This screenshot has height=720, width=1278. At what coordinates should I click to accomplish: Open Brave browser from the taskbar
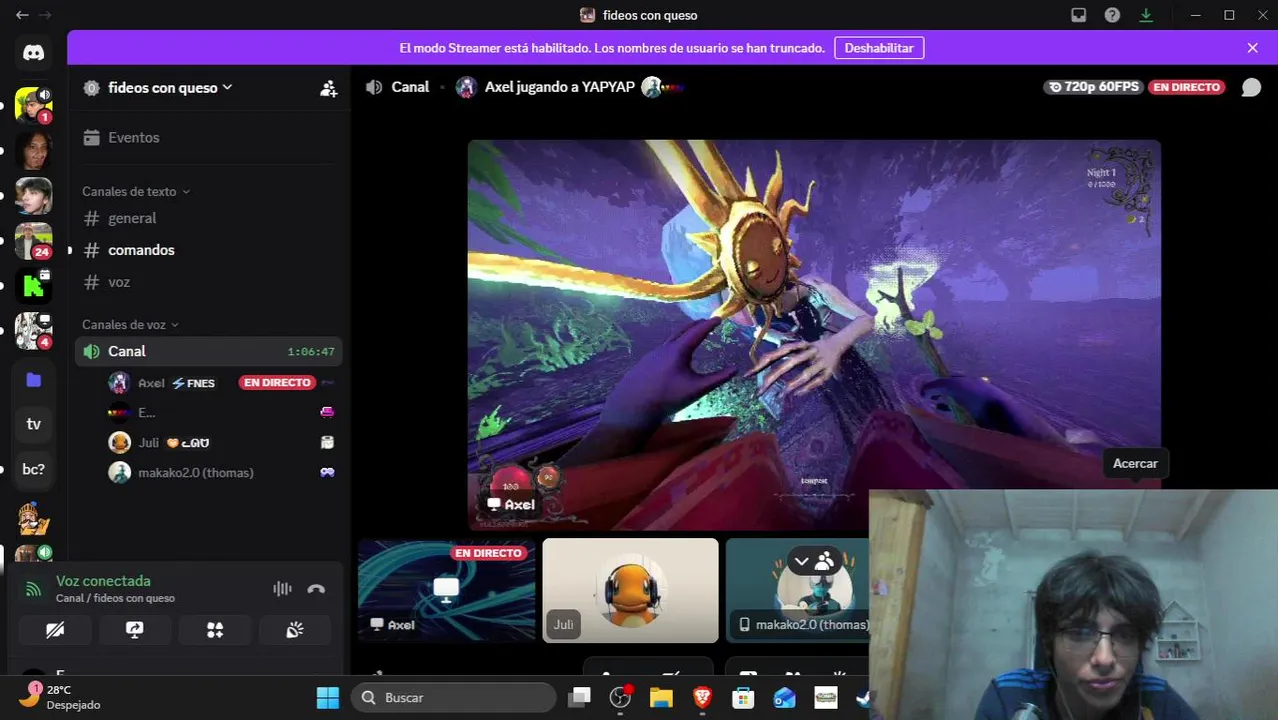702,697
